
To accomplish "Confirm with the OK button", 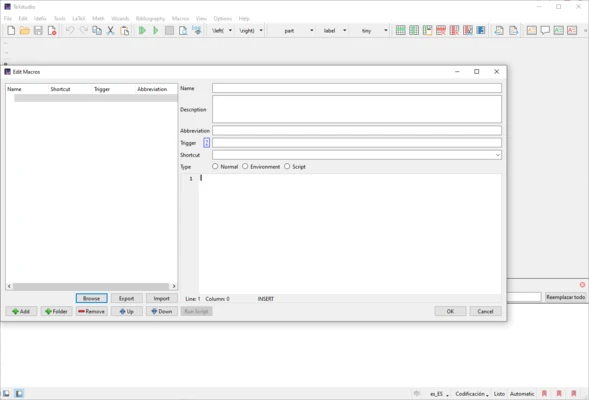I will point(450,311).
